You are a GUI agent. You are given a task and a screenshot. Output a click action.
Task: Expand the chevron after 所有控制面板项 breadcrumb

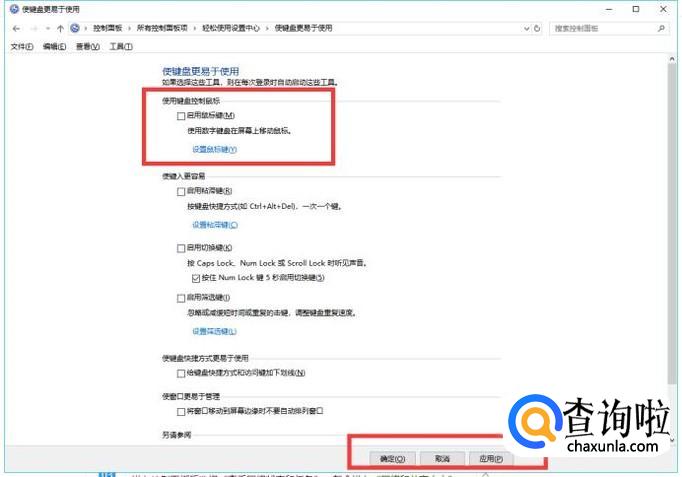tap(194, 29)
